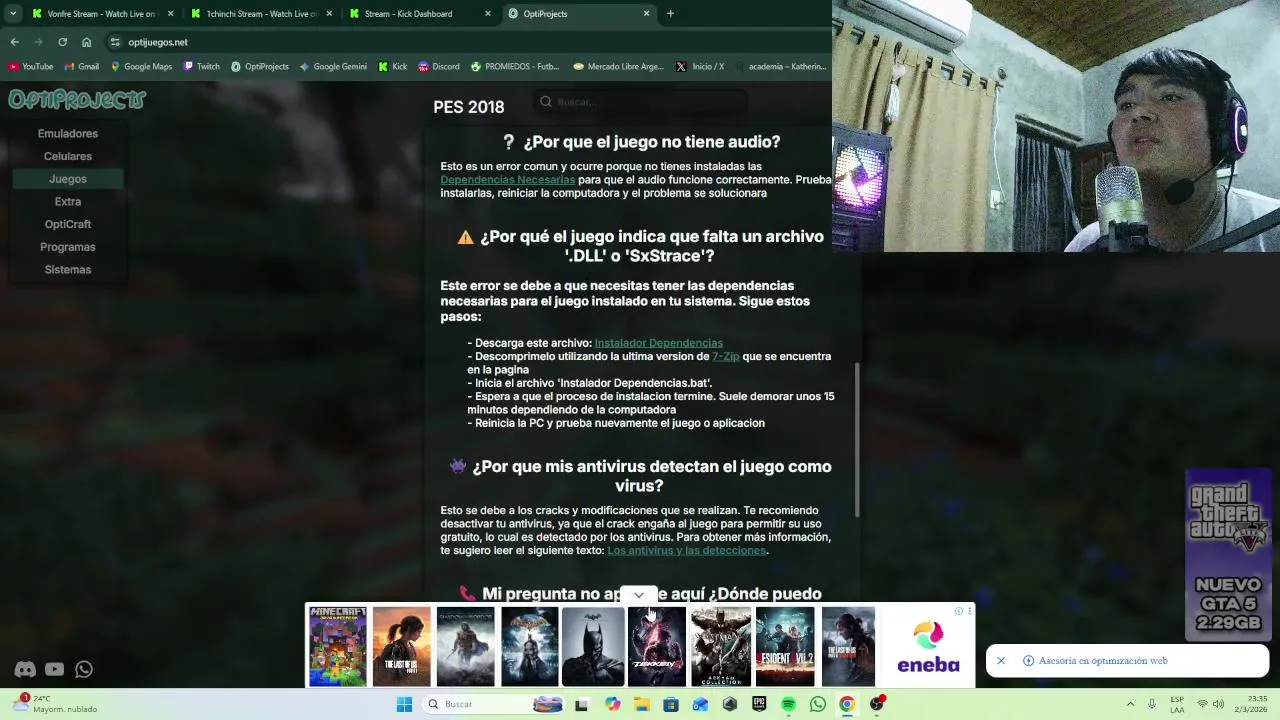Open Copilot from the taskbar
The height and width of the screenshot is (720, 1280).
coord(612,704)
